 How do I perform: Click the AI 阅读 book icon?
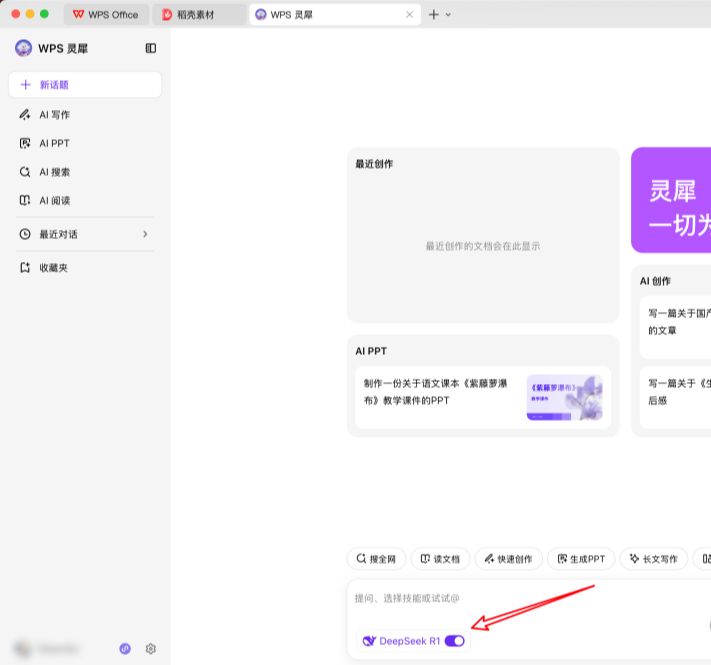[x=25, y=200]
